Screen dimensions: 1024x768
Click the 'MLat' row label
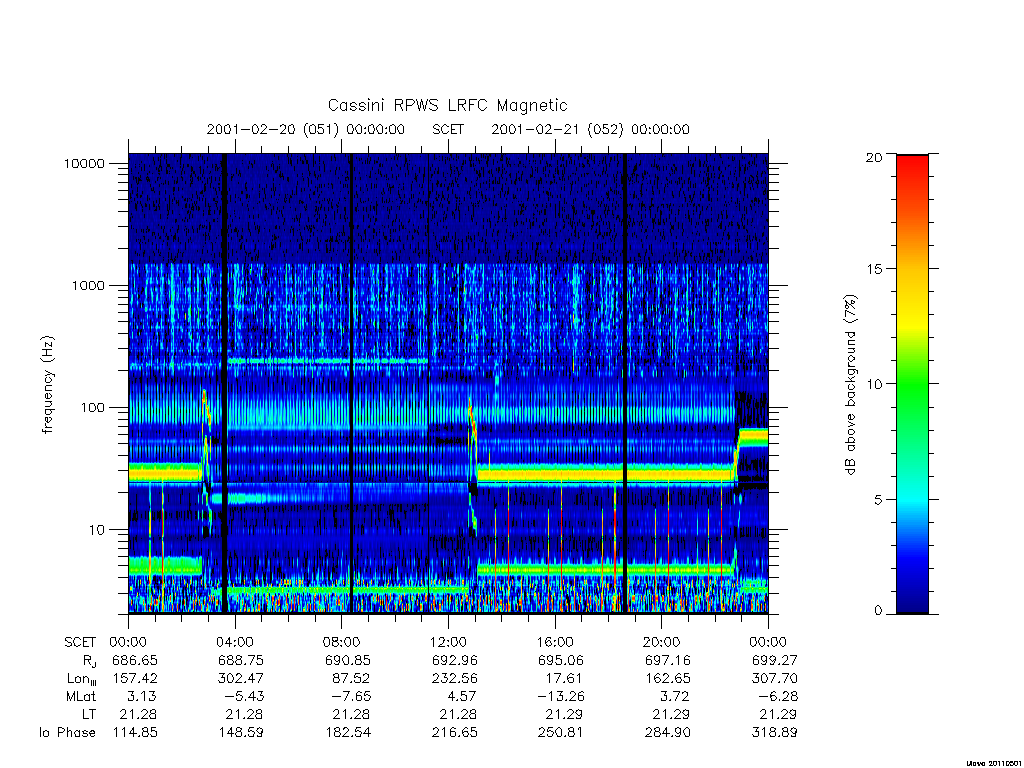coord(81,697)
